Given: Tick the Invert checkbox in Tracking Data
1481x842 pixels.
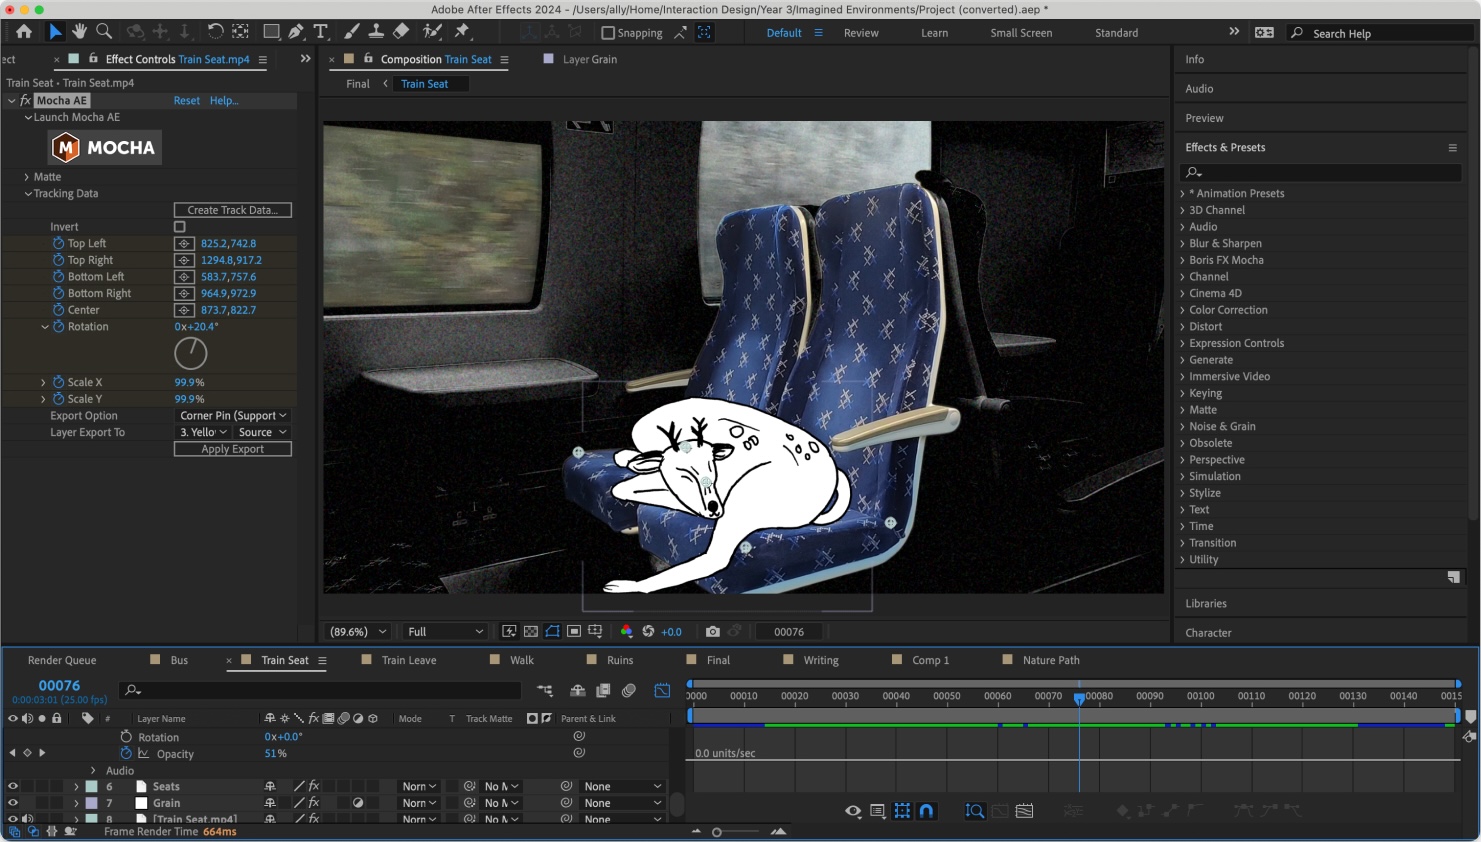Looking at the screenshot, I should (x=180, y=227).
